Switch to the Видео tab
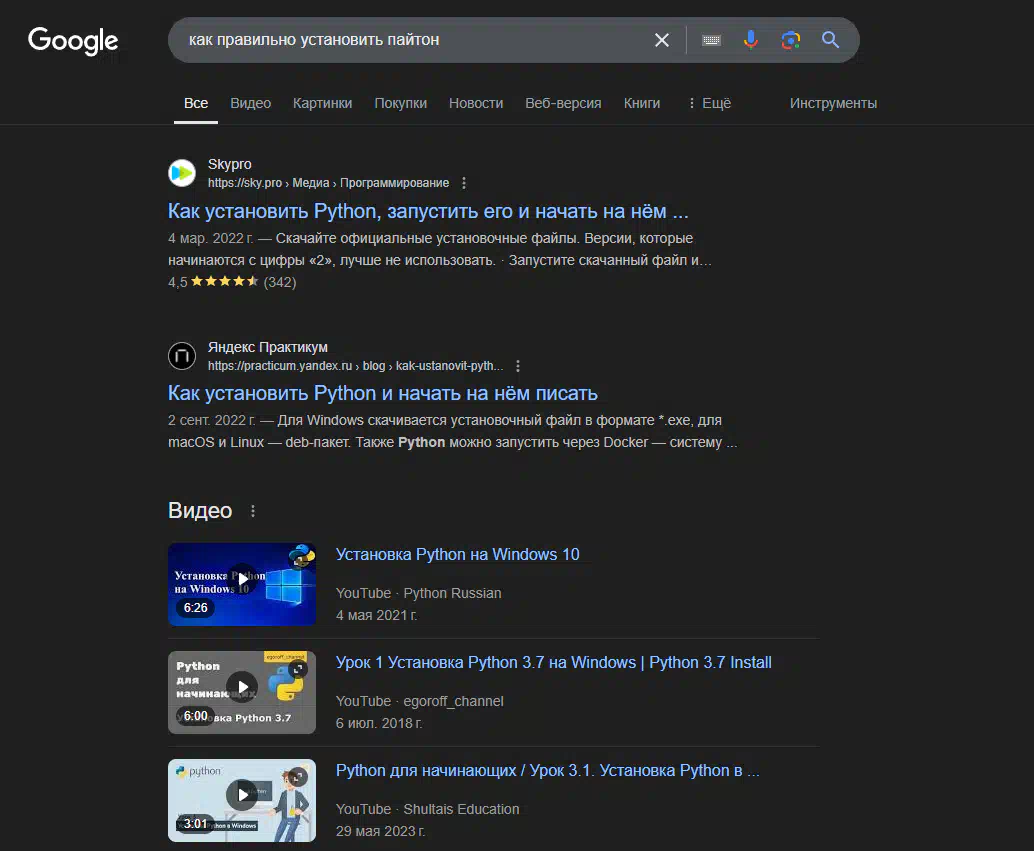Screen dimensions: 1034x851 coord(251,104)
